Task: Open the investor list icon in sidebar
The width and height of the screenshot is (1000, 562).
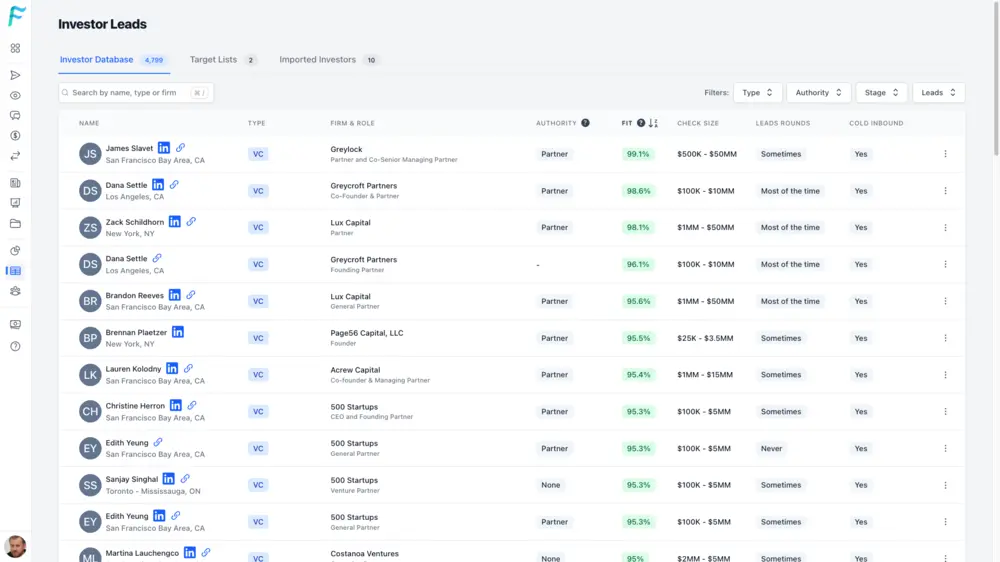Action: (15, 271)
